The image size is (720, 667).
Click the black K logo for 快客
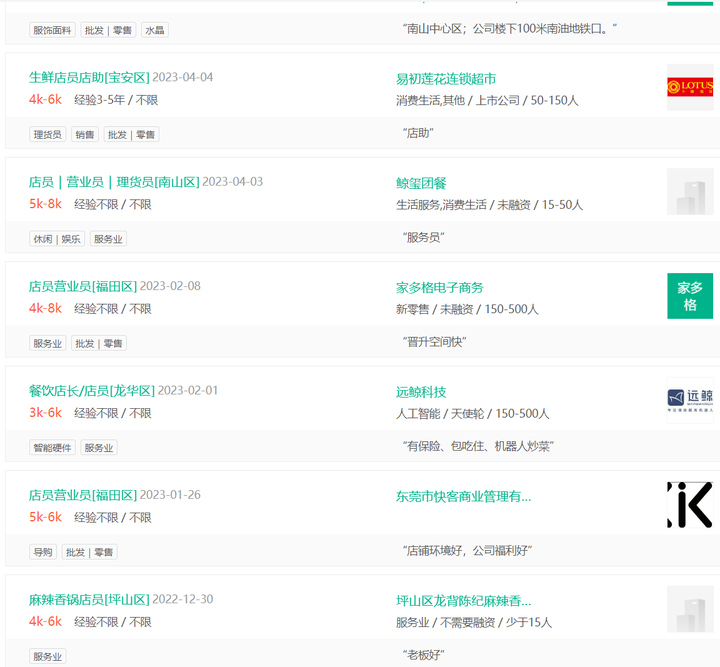click(690, 504)
